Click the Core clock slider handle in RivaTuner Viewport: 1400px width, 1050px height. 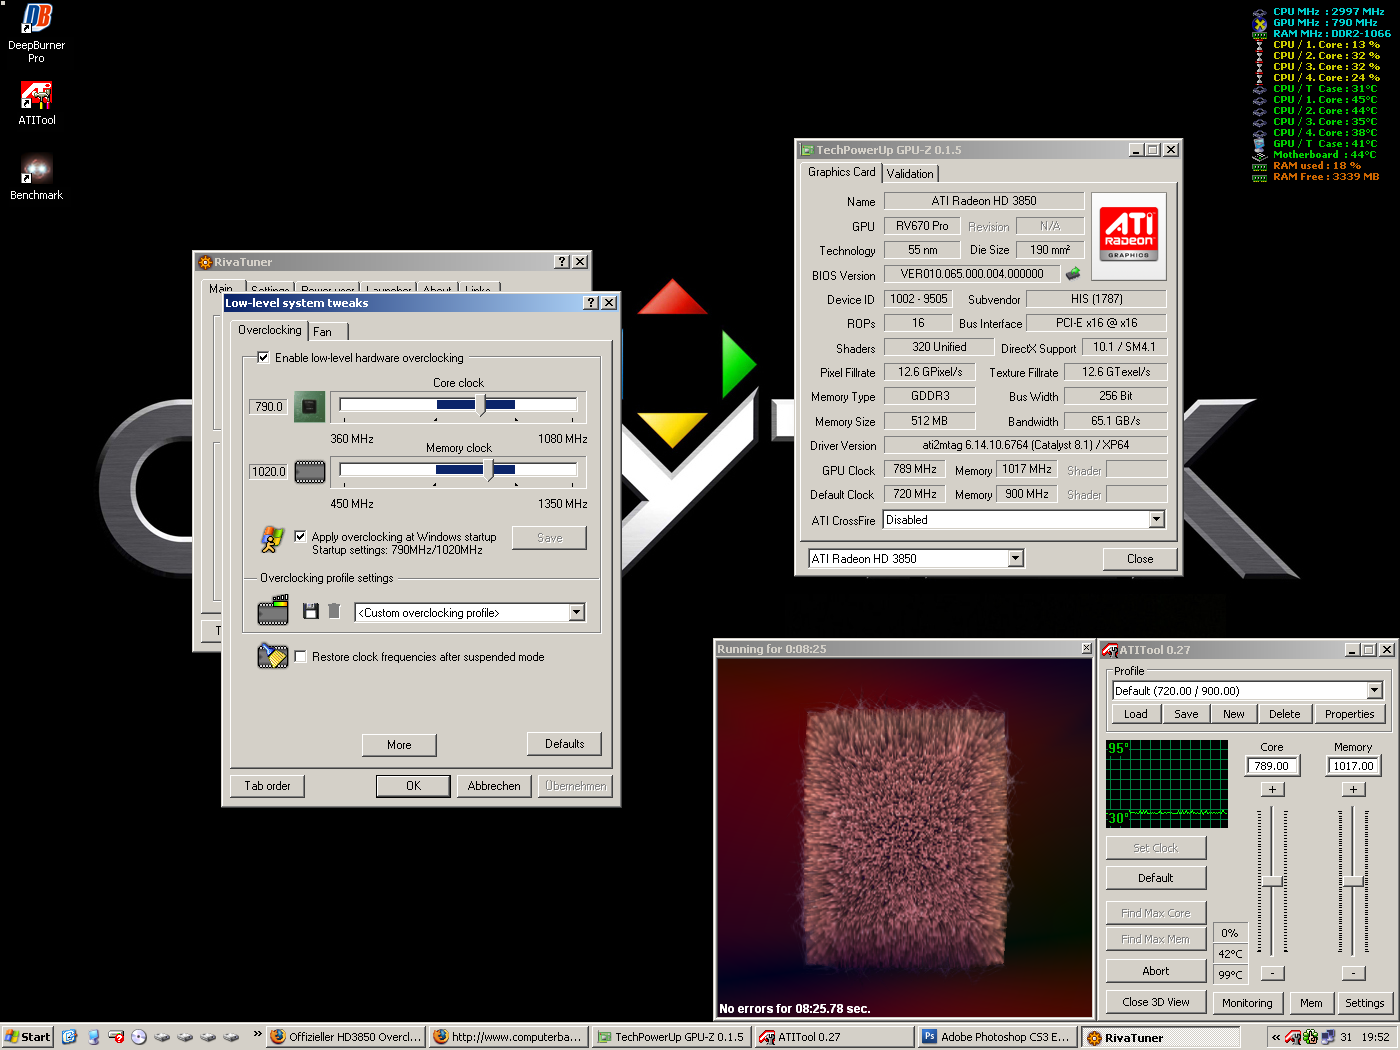[481, 405]
